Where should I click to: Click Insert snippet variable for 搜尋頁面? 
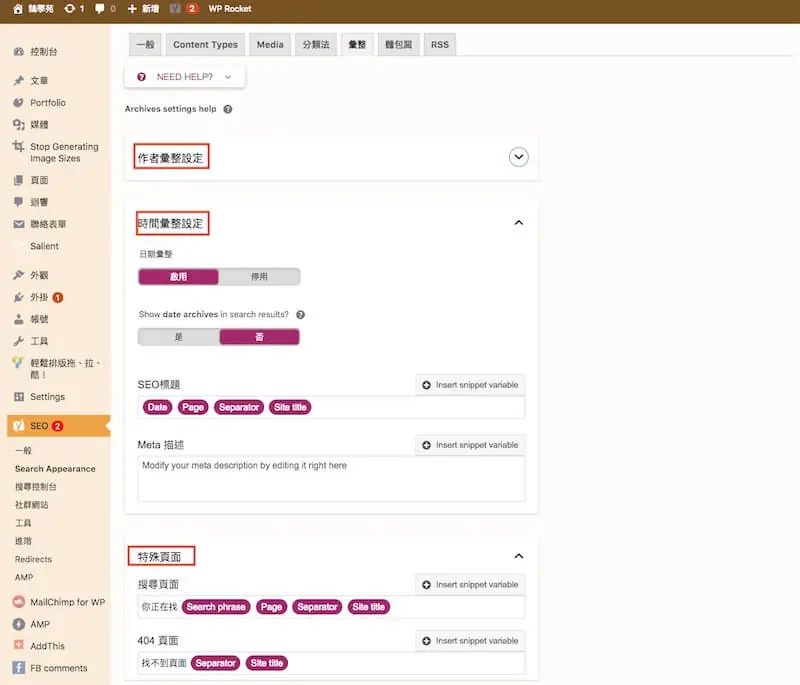point(470,585)
